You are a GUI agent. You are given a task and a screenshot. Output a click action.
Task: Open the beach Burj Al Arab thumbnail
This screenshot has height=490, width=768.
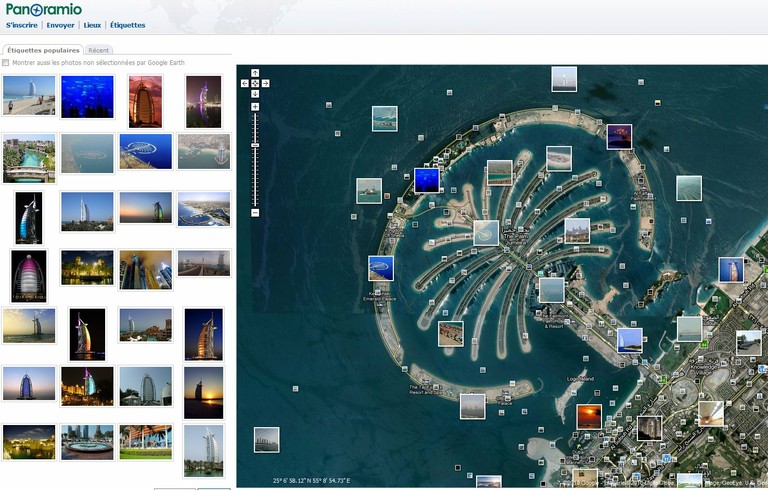29,96
